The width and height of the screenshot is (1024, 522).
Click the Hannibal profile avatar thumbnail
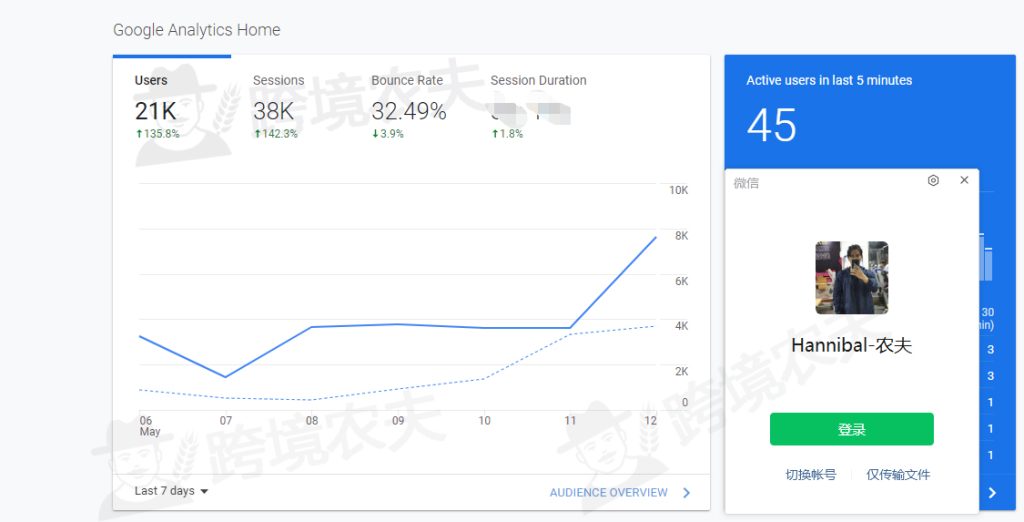click(x=852, y=278)
